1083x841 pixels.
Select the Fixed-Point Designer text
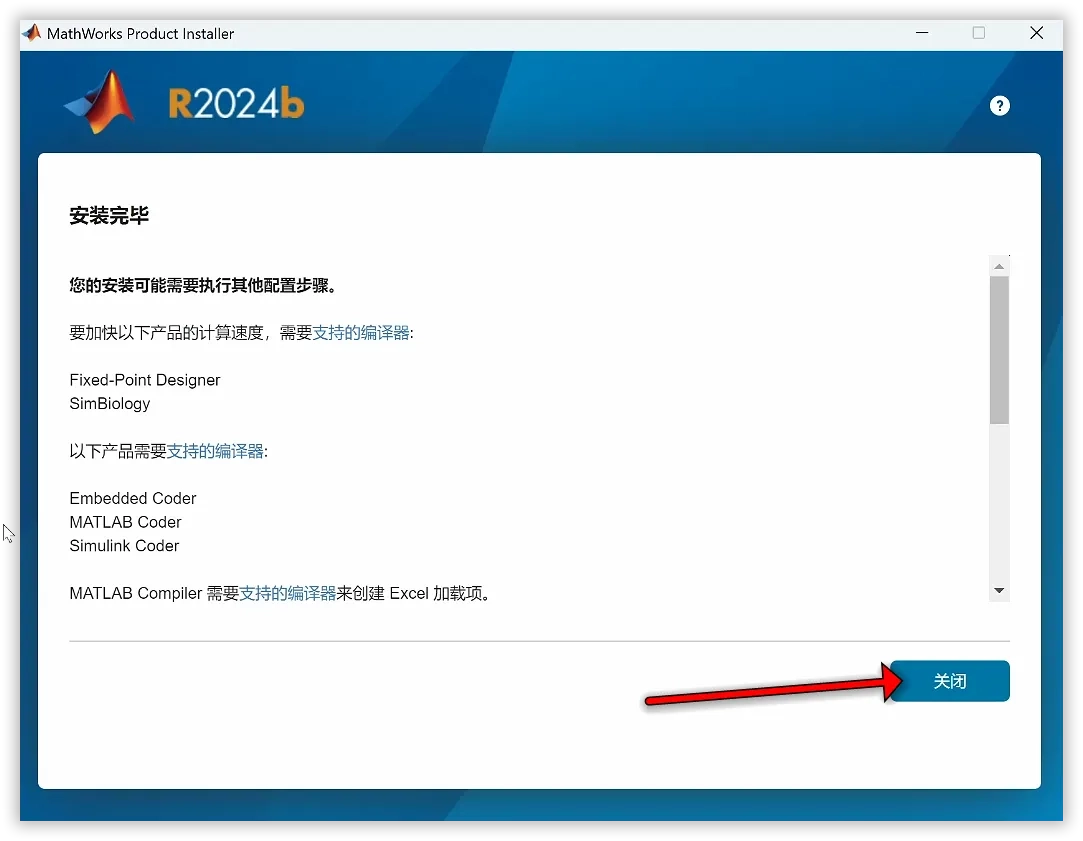[x=145, y=380]
